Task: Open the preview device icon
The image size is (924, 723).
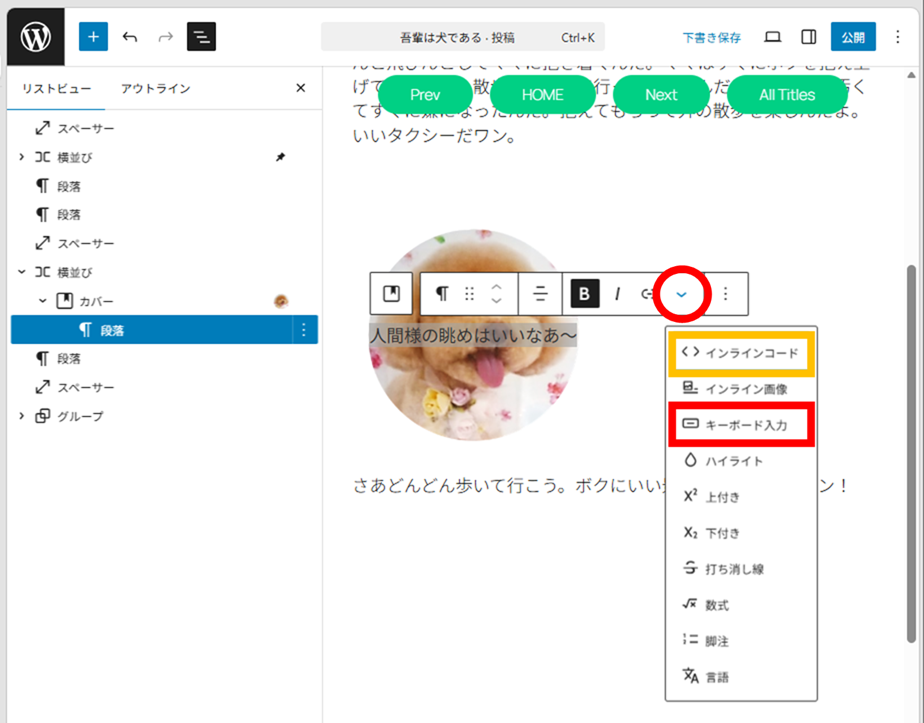Action: (772, 37)
